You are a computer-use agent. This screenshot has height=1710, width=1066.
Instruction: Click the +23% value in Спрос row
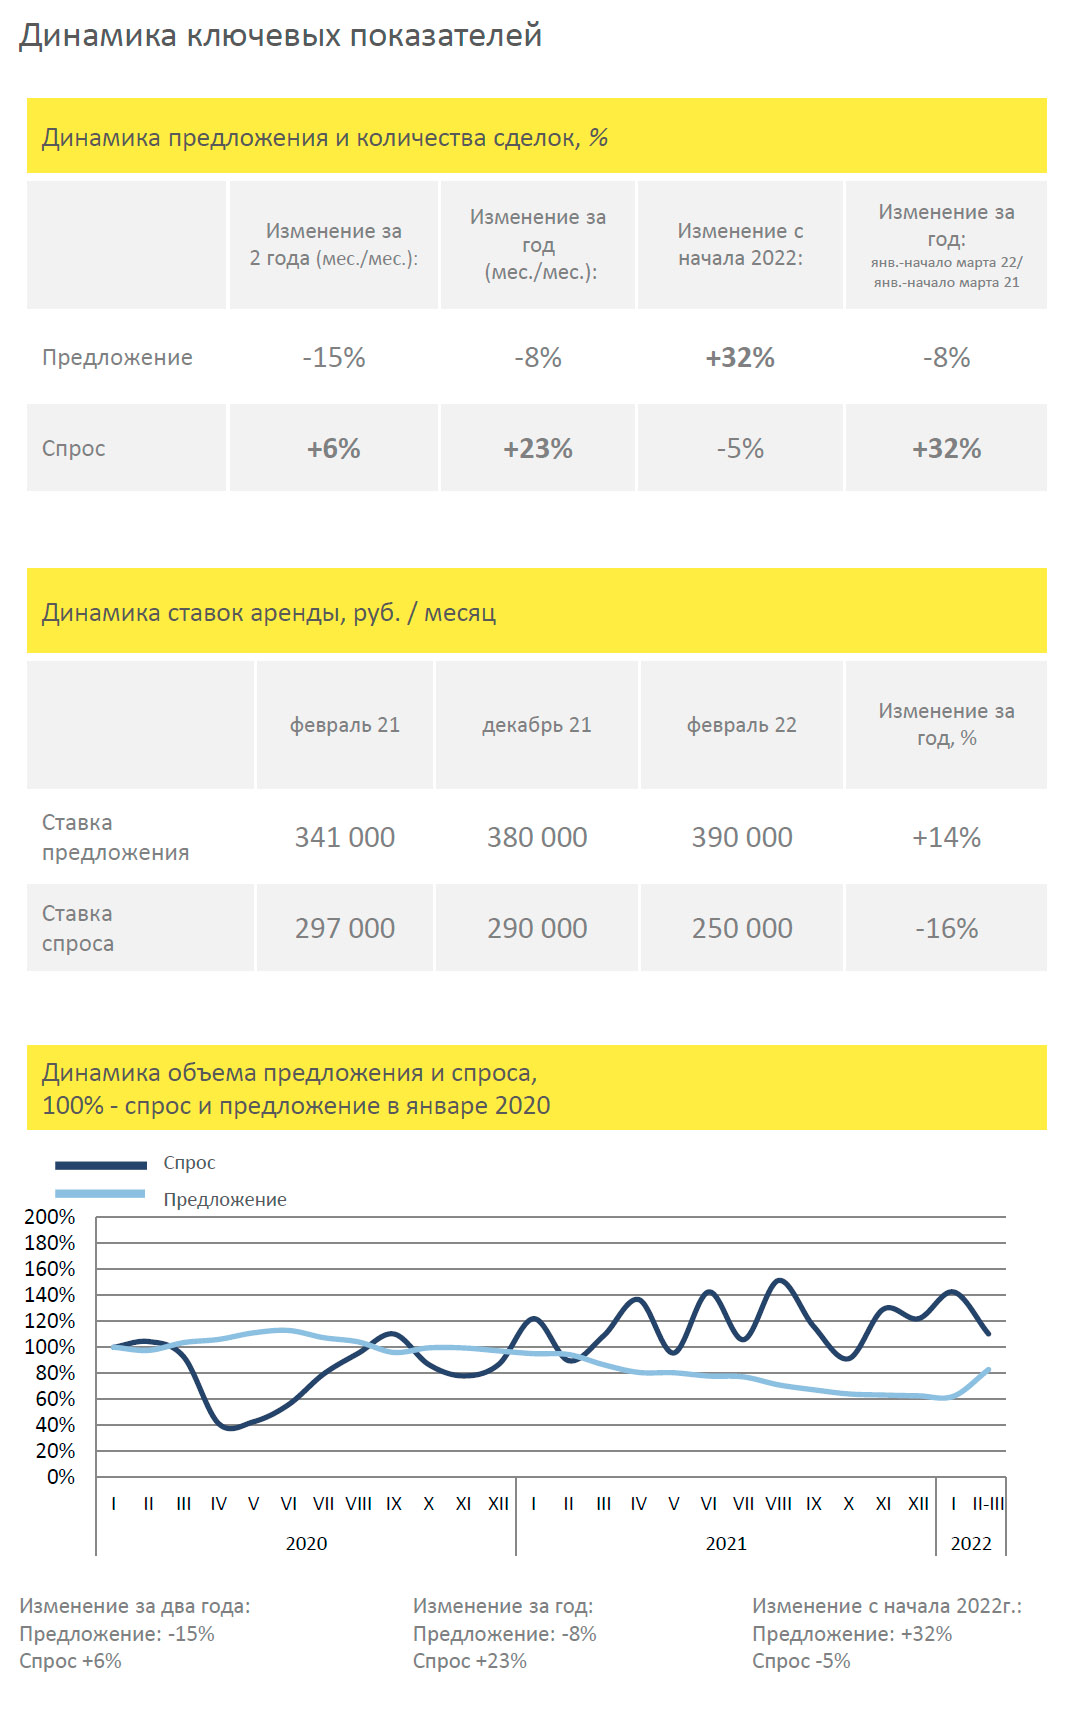pos(537,448)
